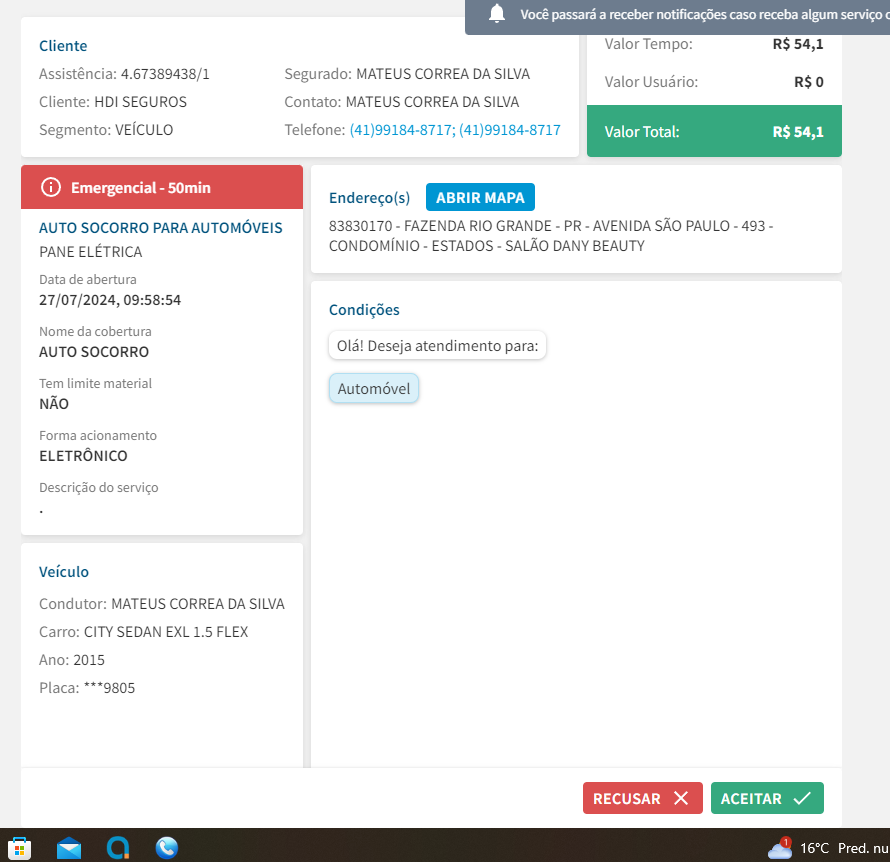
Task: Click the emergency info circle icon
Action: coord(51,187)
